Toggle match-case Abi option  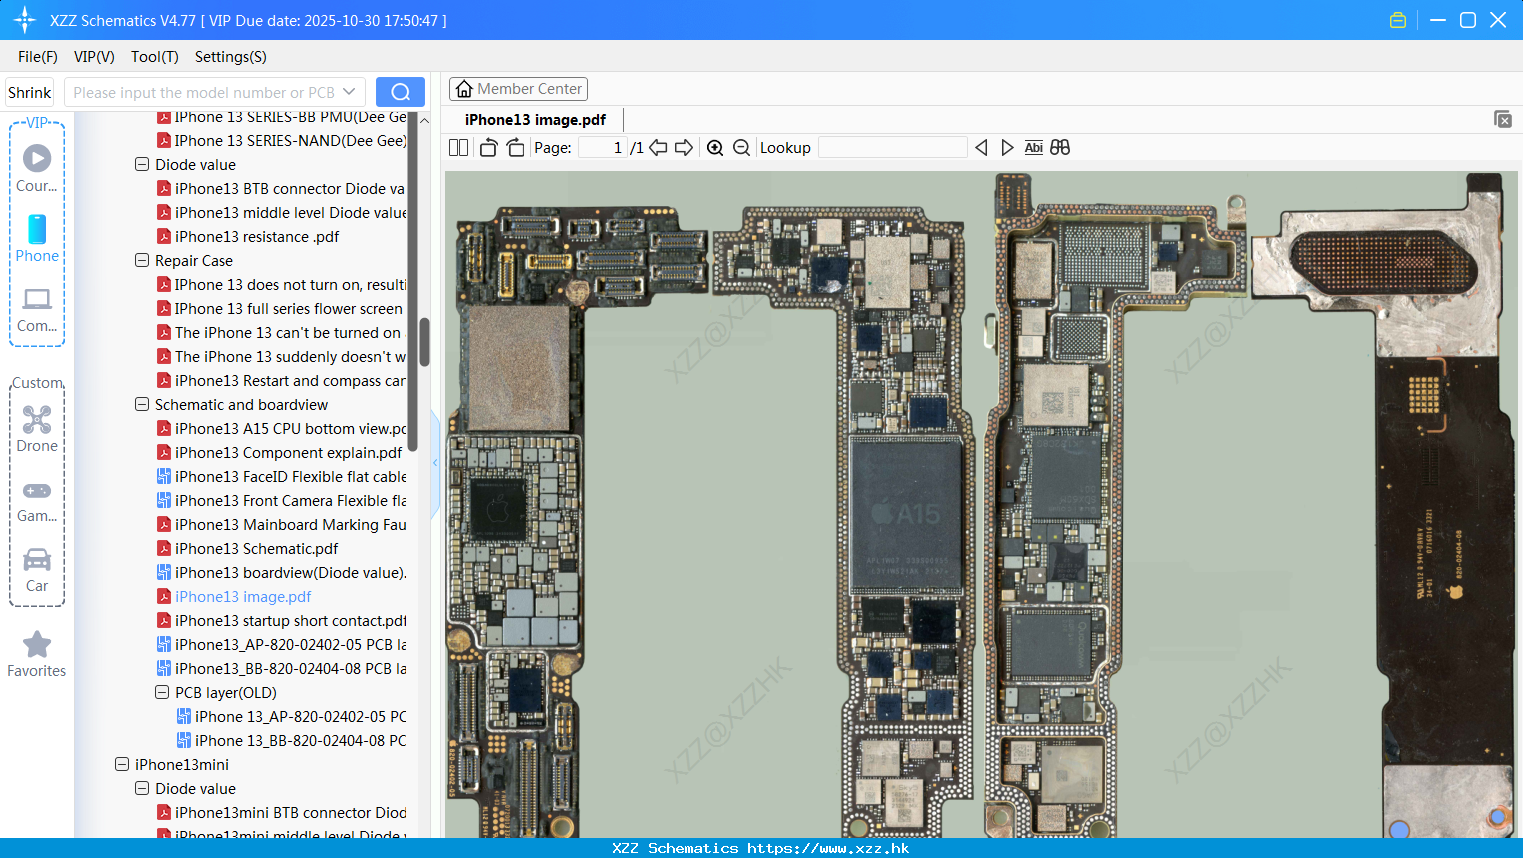[x=1033, y=148]
